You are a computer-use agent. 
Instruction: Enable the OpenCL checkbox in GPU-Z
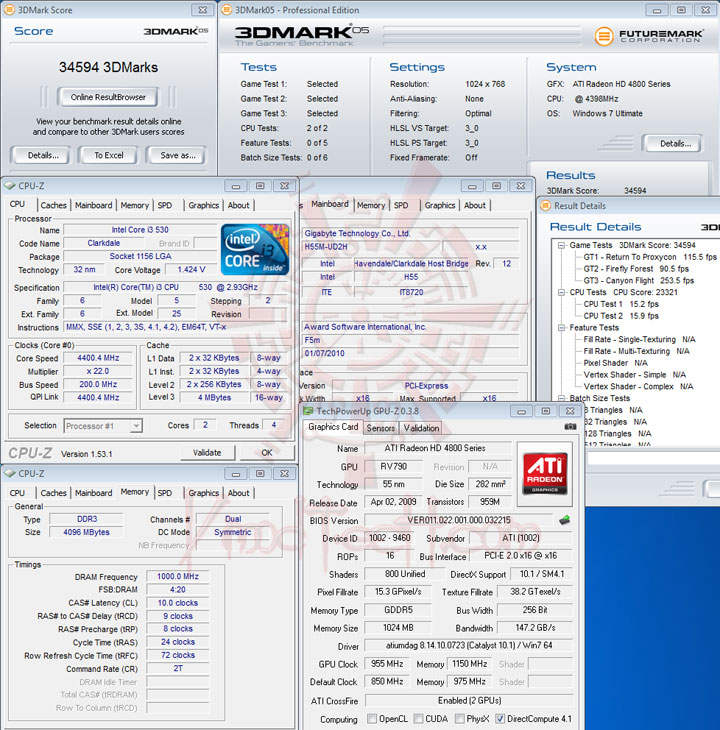372,718
